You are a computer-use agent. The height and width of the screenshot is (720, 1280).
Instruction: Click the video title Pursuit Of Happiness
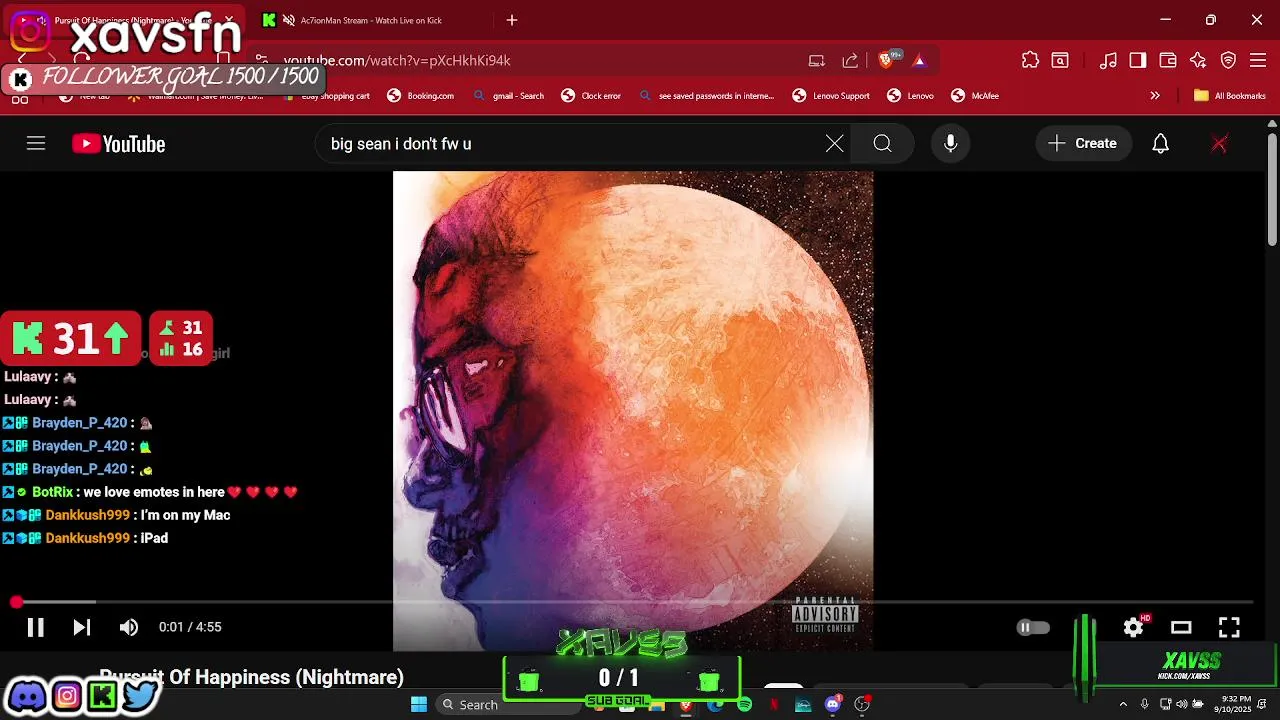click(x=251, y=677)
